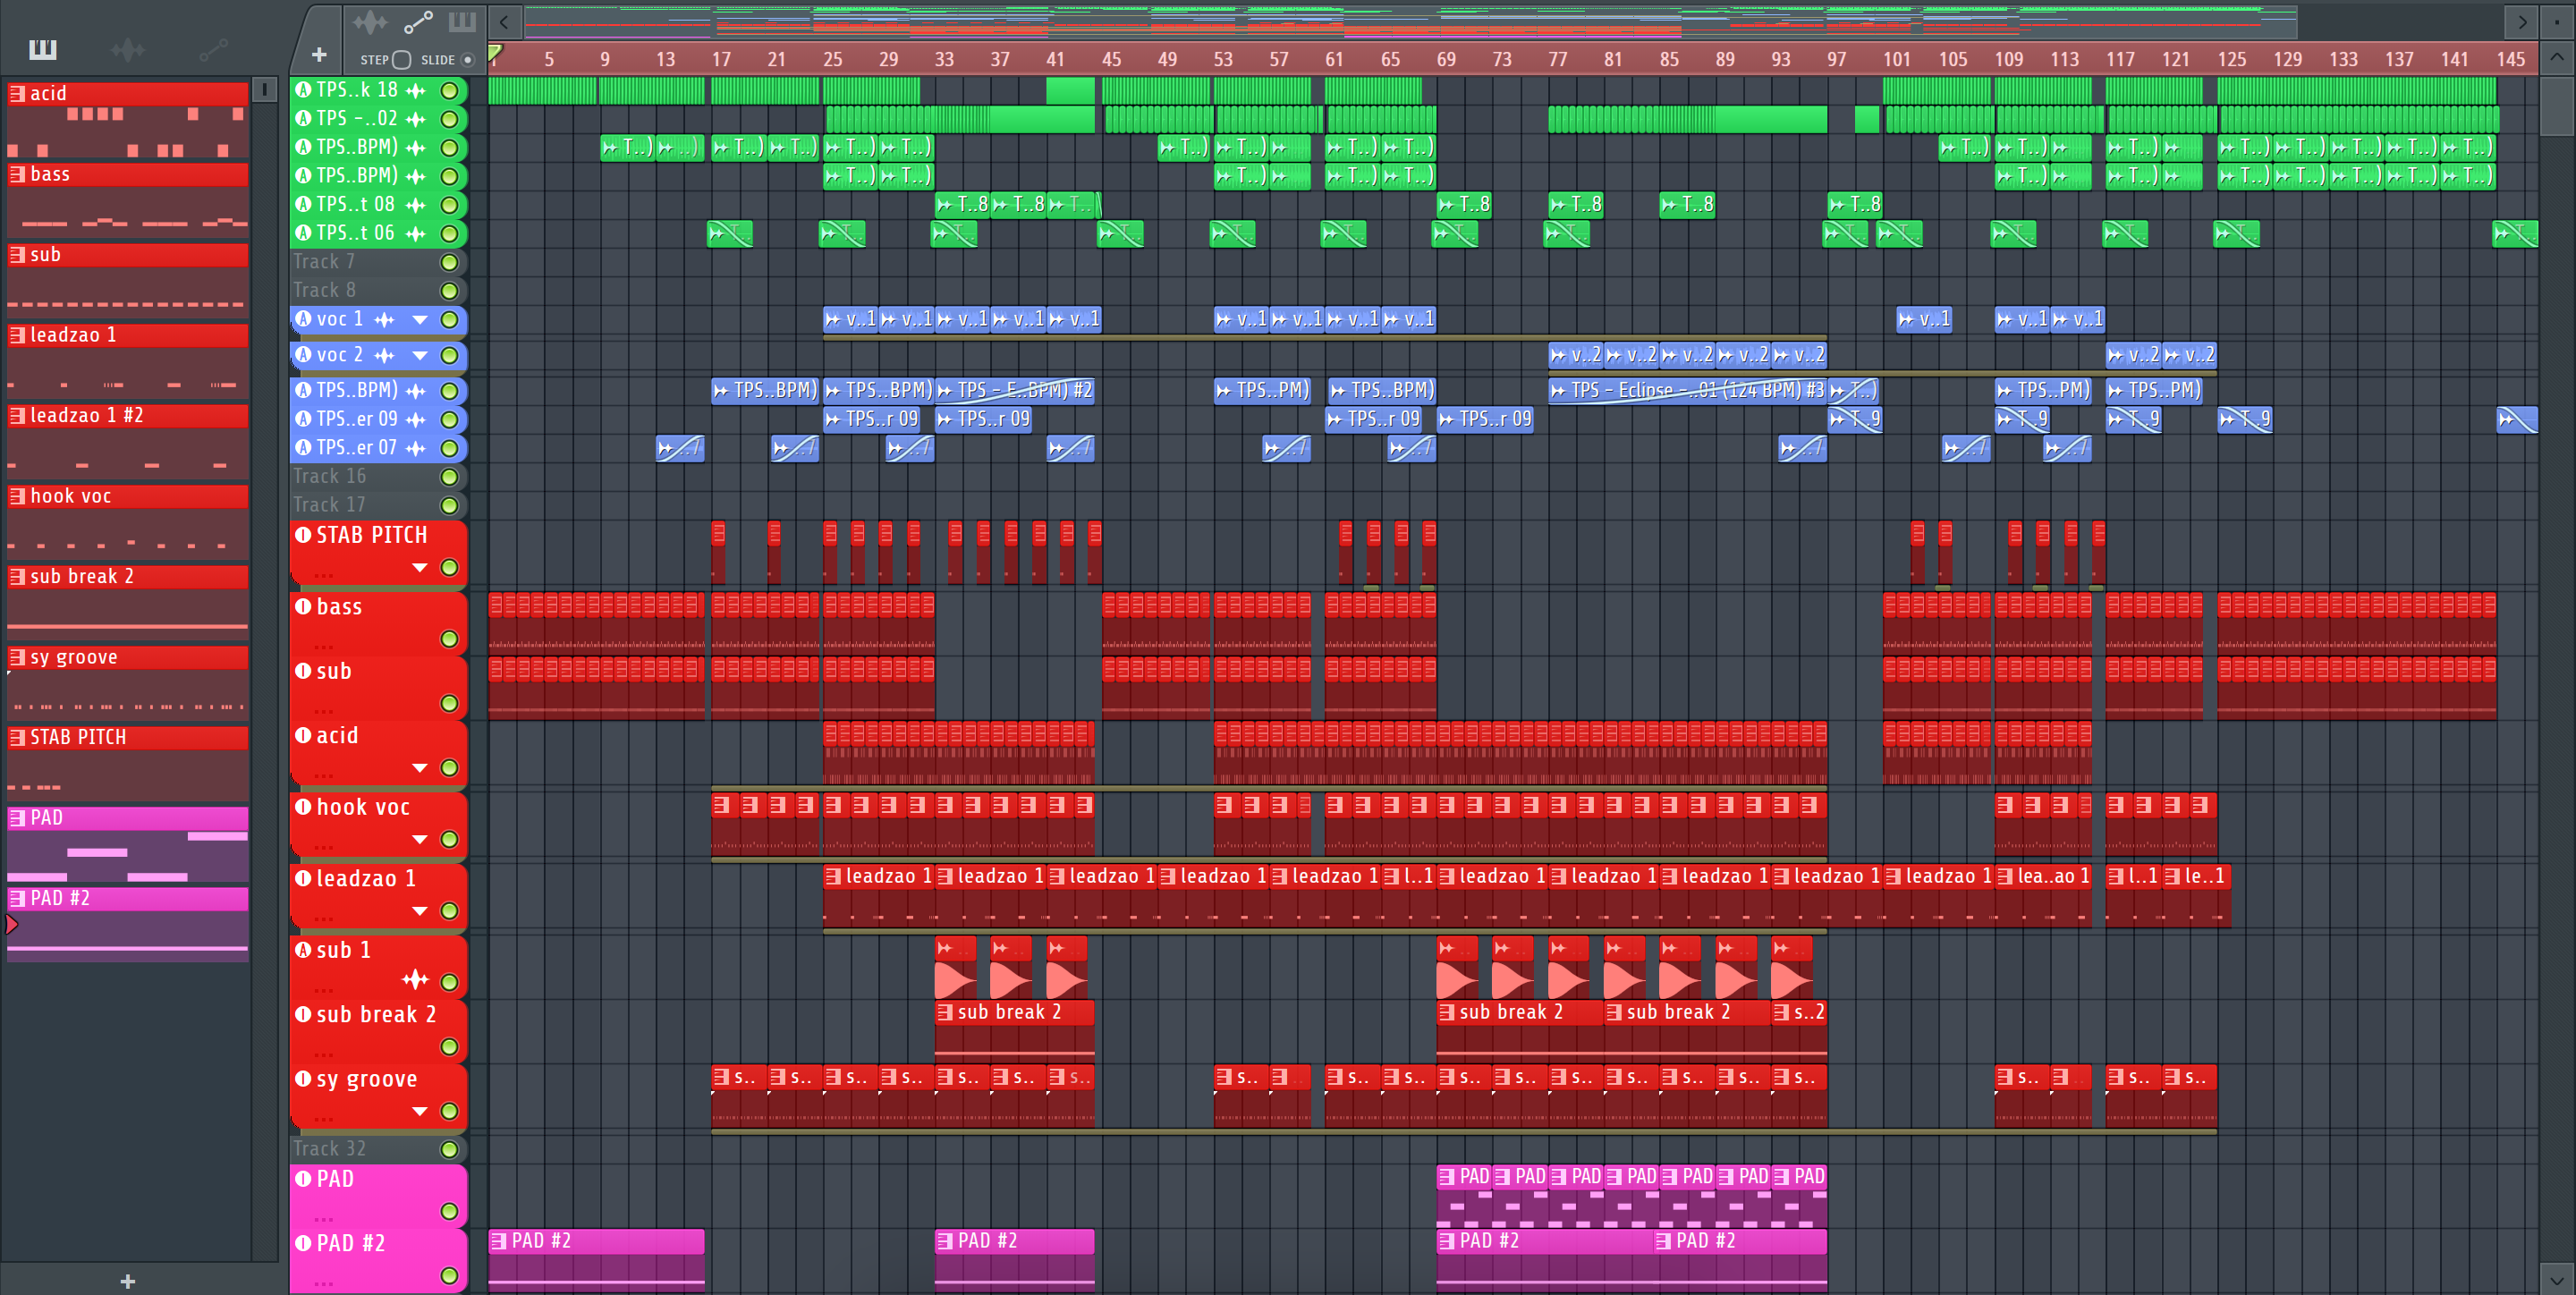Expand the STAB PITCH track dropdown arrow
The width and height of the screenshot is (2576, 1295).
pos(420,568)
